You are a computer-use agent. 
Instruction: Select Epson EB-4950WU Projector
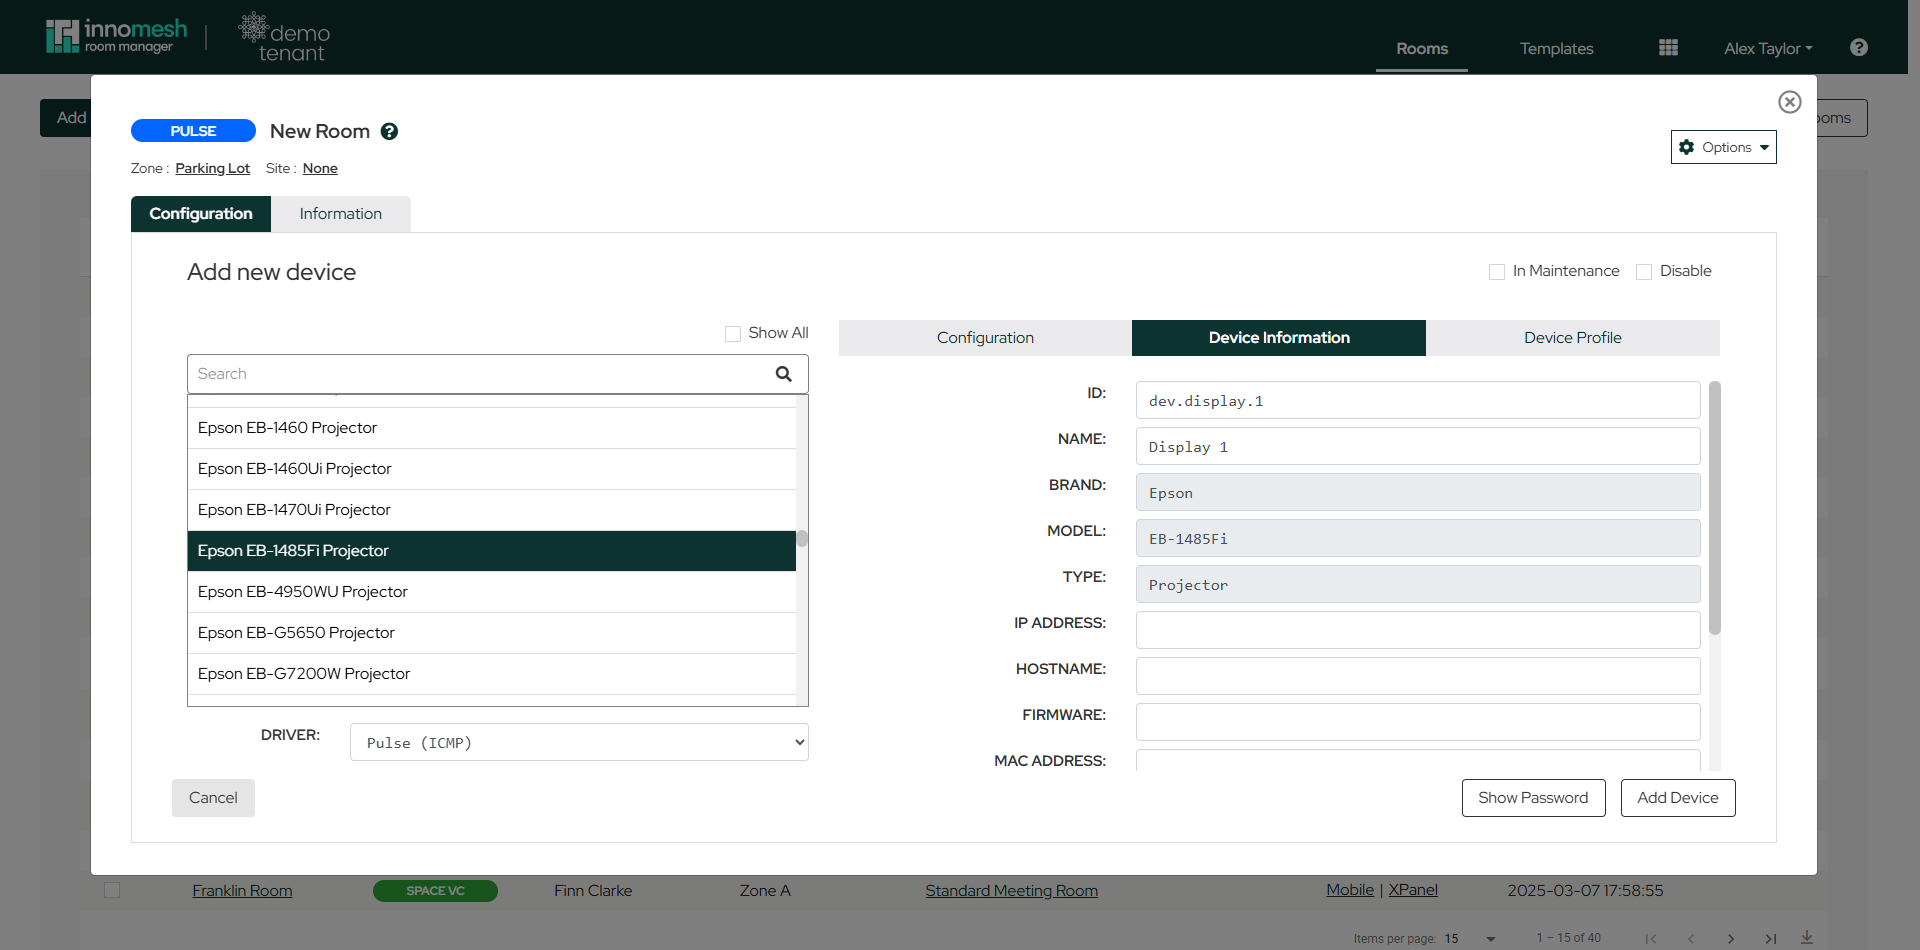pos(492,592)
